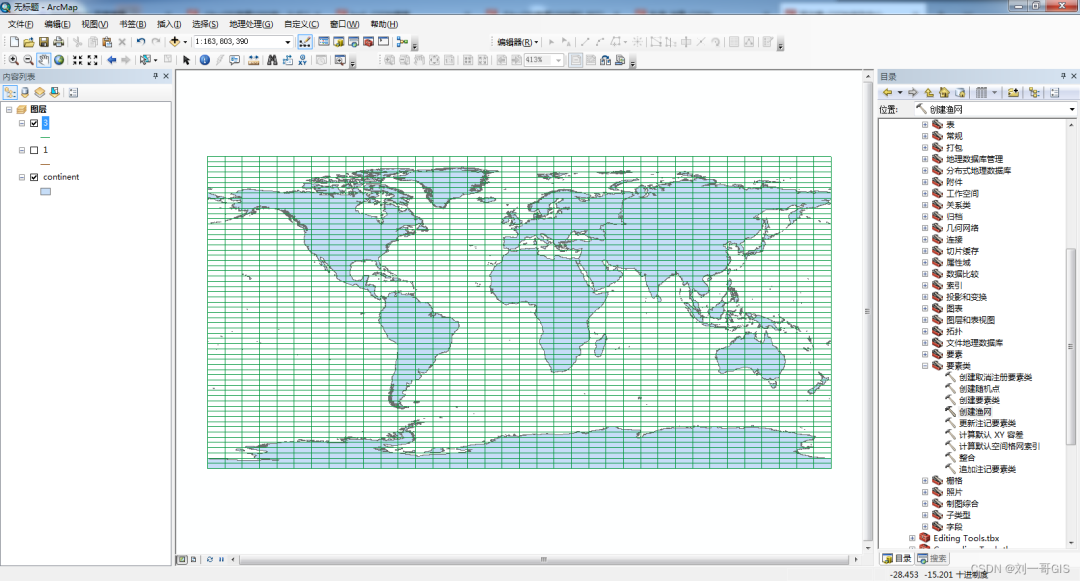Image resolution: width=1080 pixels, height=581 pixels.
Task: Collapse the 要素类 toolset
Action: point(925,366)
